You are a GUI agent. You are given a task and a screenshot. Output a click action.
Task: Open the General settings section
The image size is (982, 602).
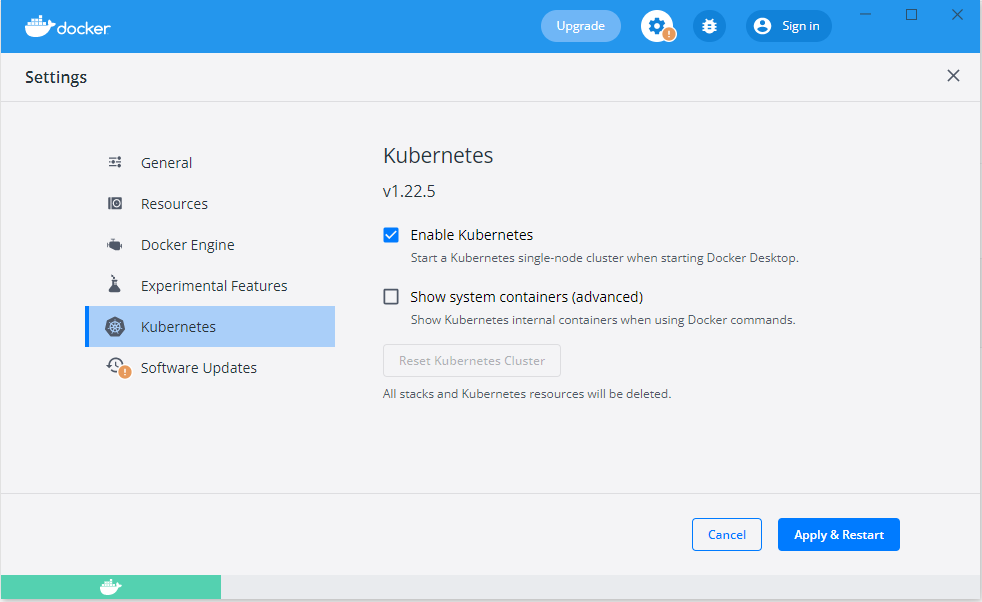(x=210, y=162)
